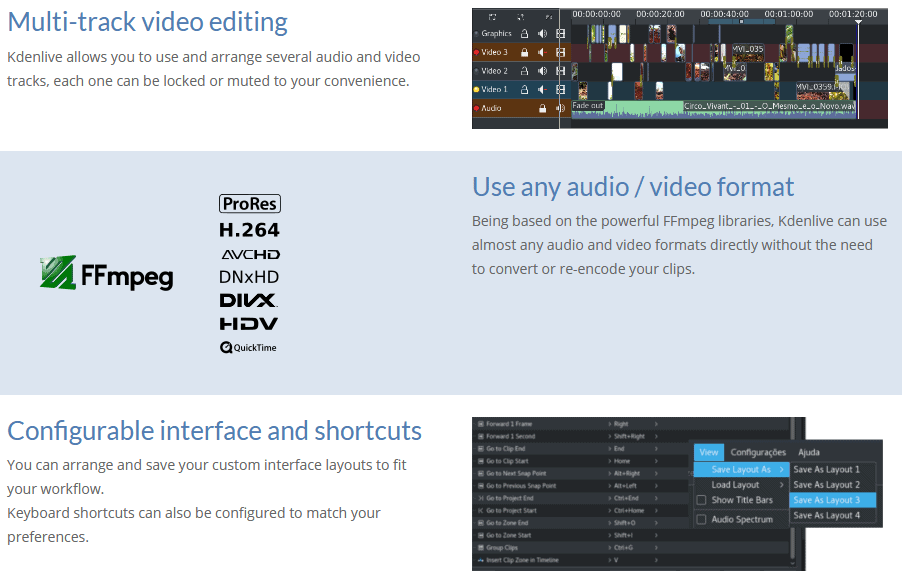Screen dimensions: 902x583
Task: Open the Ajuda menu
Action: click(809, 452)
